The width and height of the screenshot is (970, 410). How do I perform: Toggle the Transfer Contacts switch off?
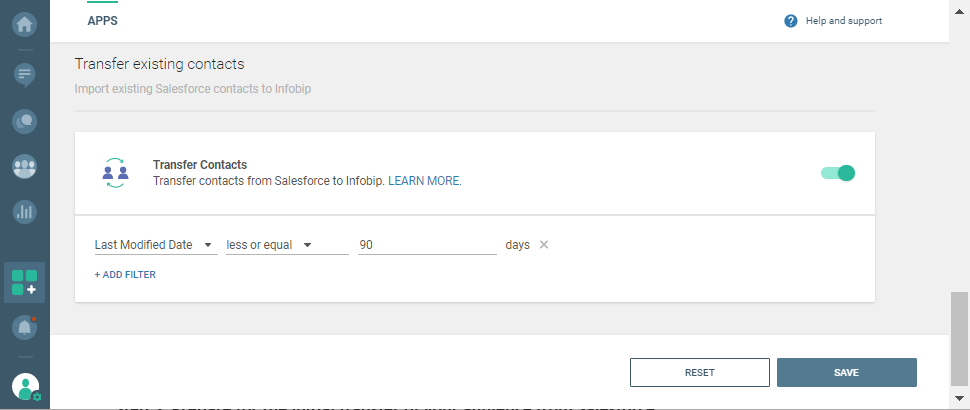point(838,173)
